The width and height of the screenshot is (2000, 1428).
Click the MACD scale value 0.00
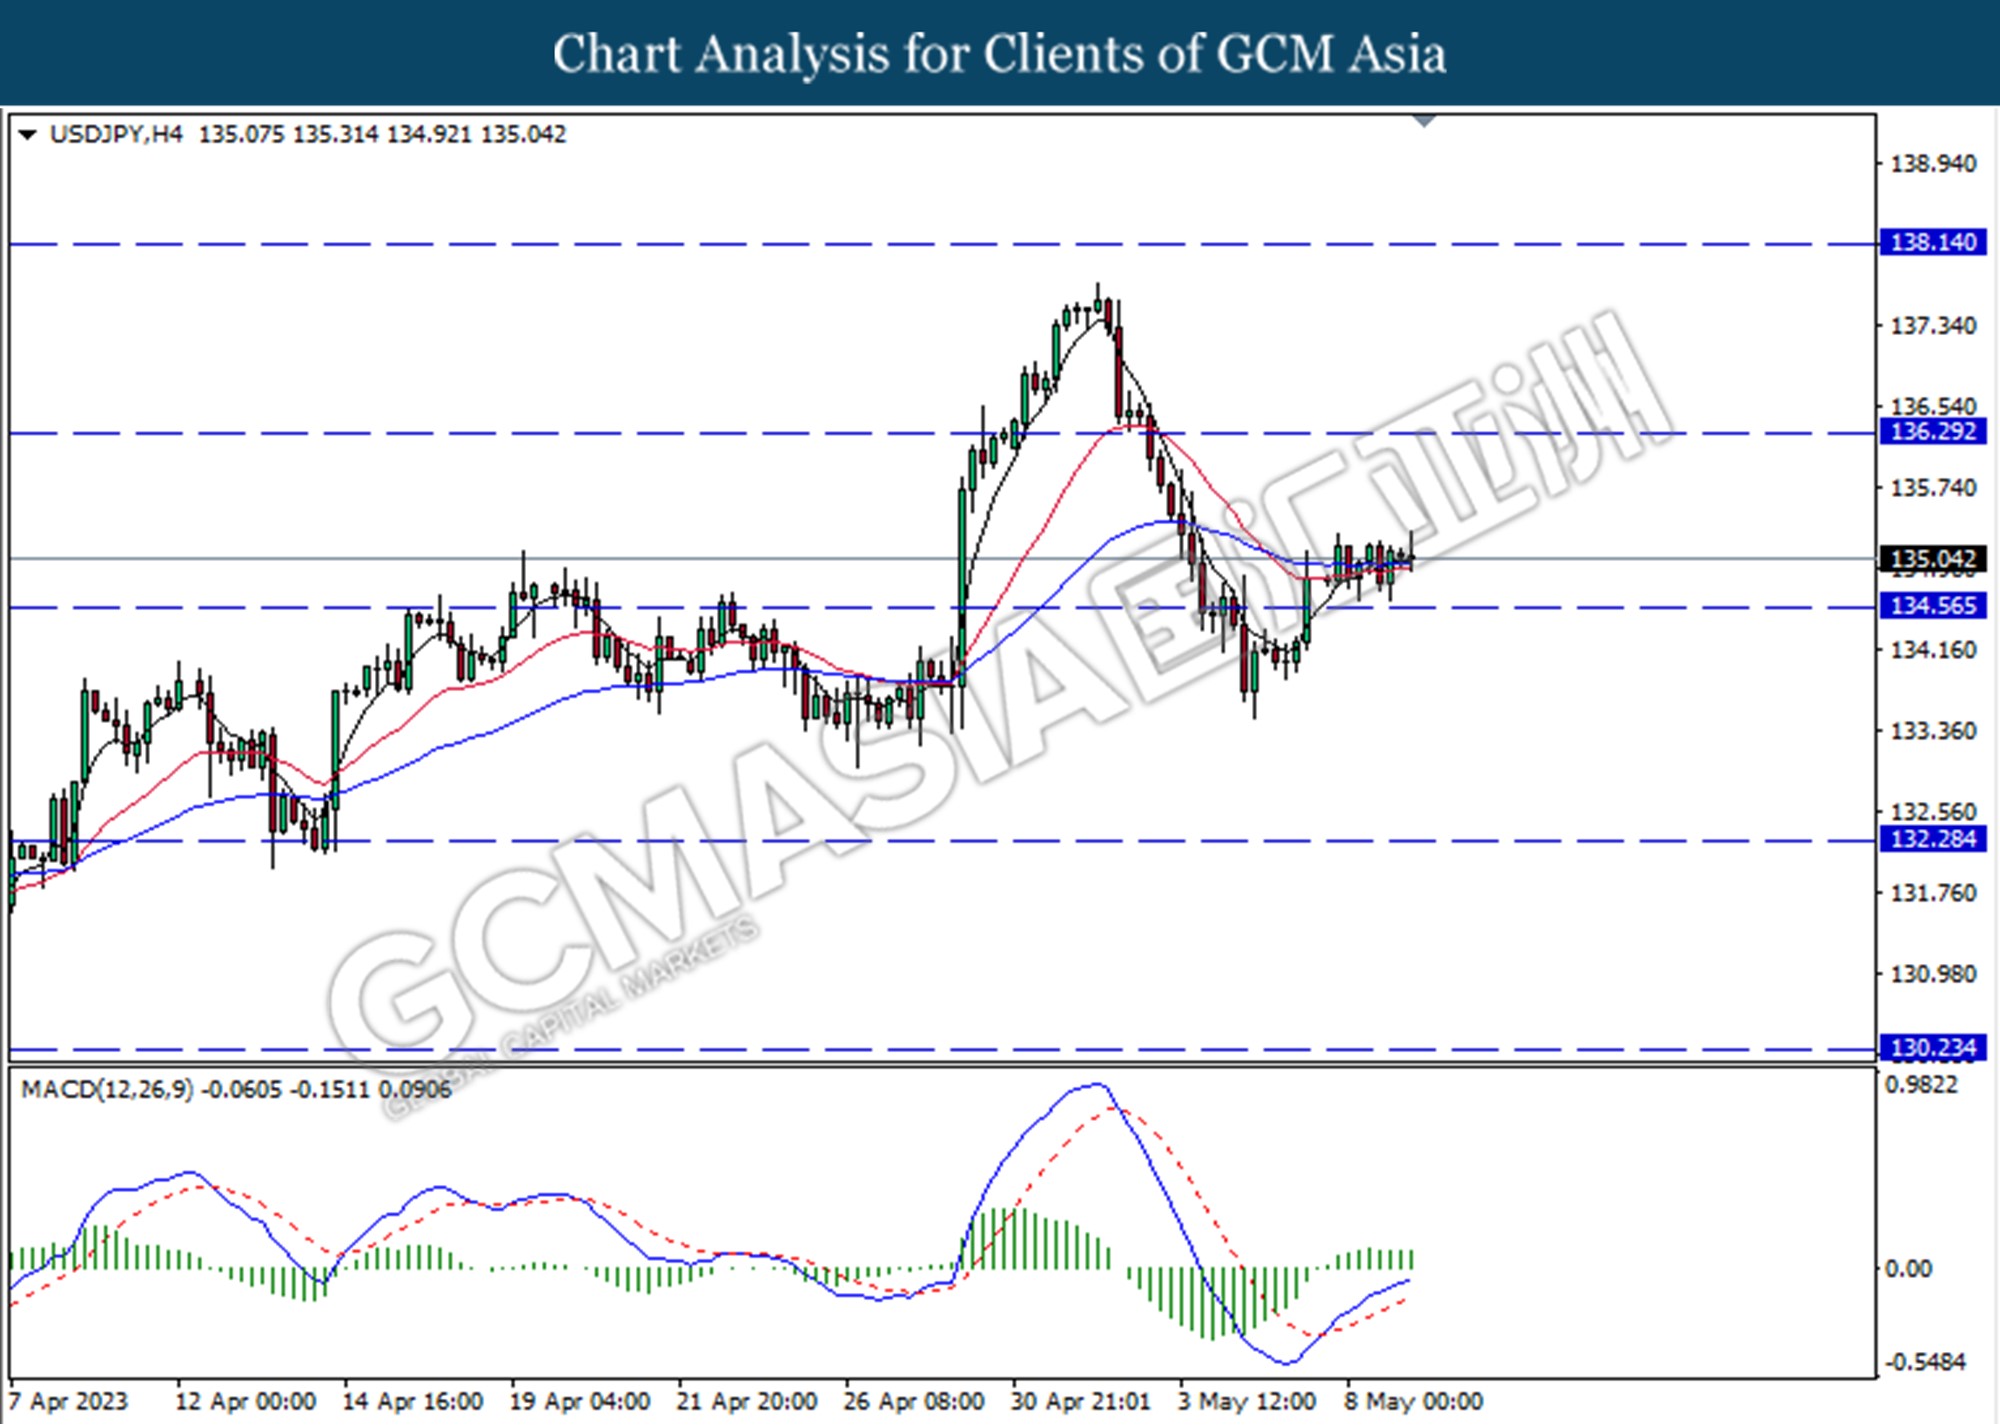[1908, 1269]
